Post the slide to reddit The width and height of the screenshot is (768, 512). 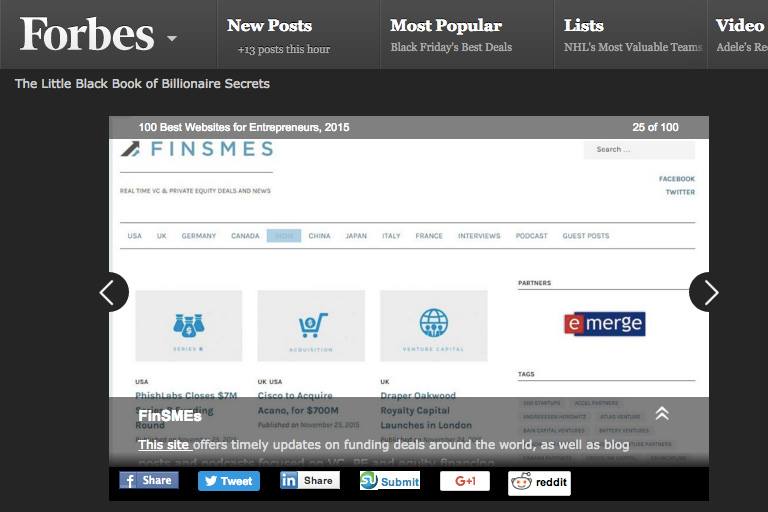tap(539, 483)
